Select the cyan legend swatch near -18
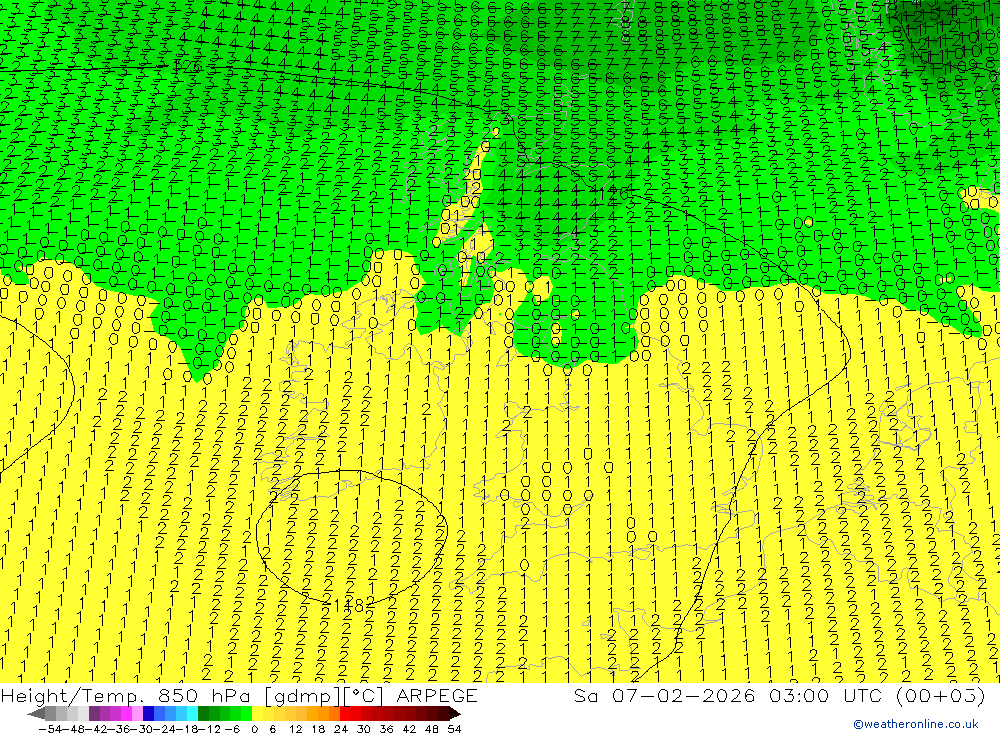The image size is (1000, 733). click(192, 713)
